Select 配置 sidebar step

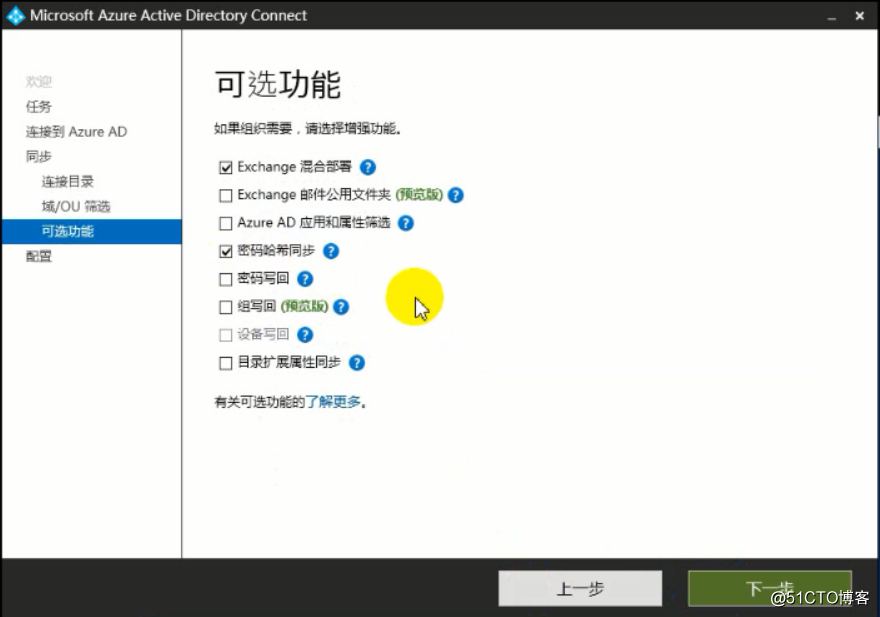pyautogui.click(x=39, y=257)
